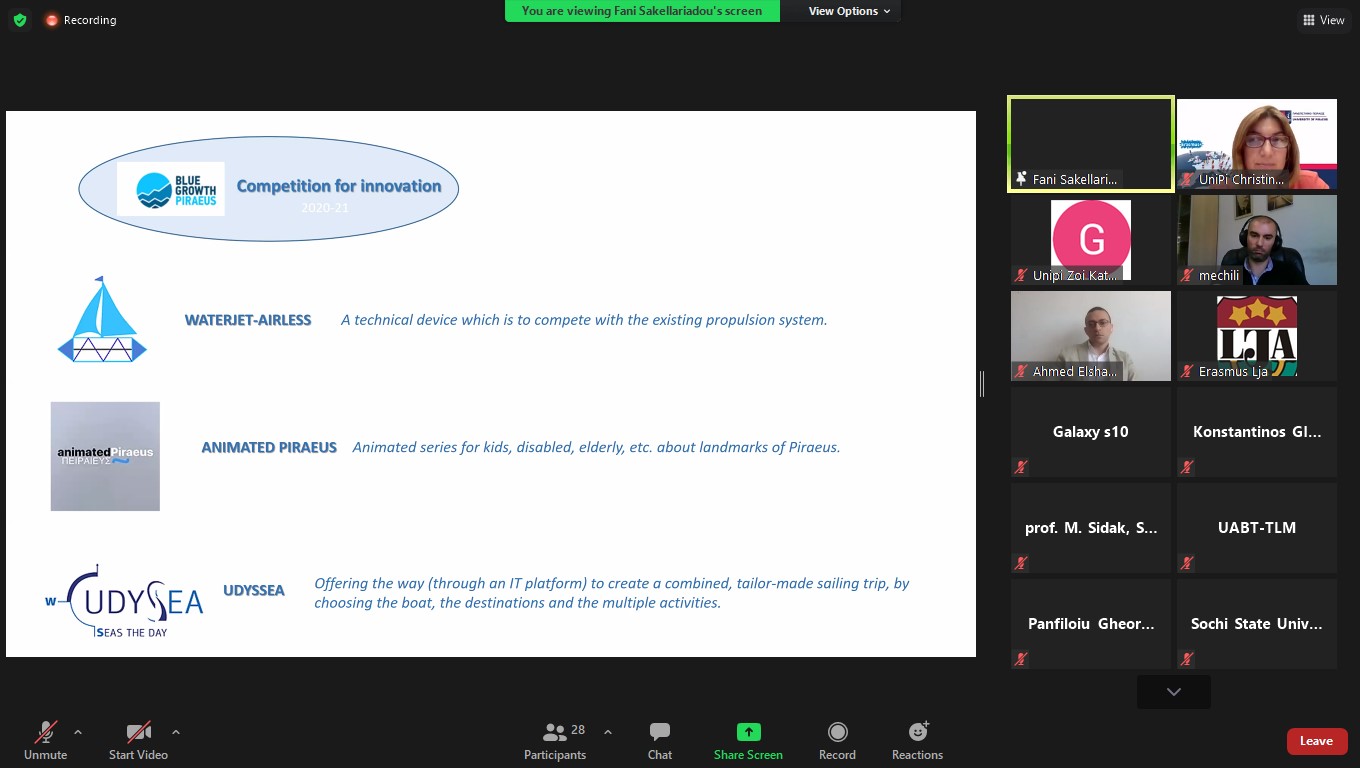
Task: Open the Participants panel
Action: coord(556,741)
